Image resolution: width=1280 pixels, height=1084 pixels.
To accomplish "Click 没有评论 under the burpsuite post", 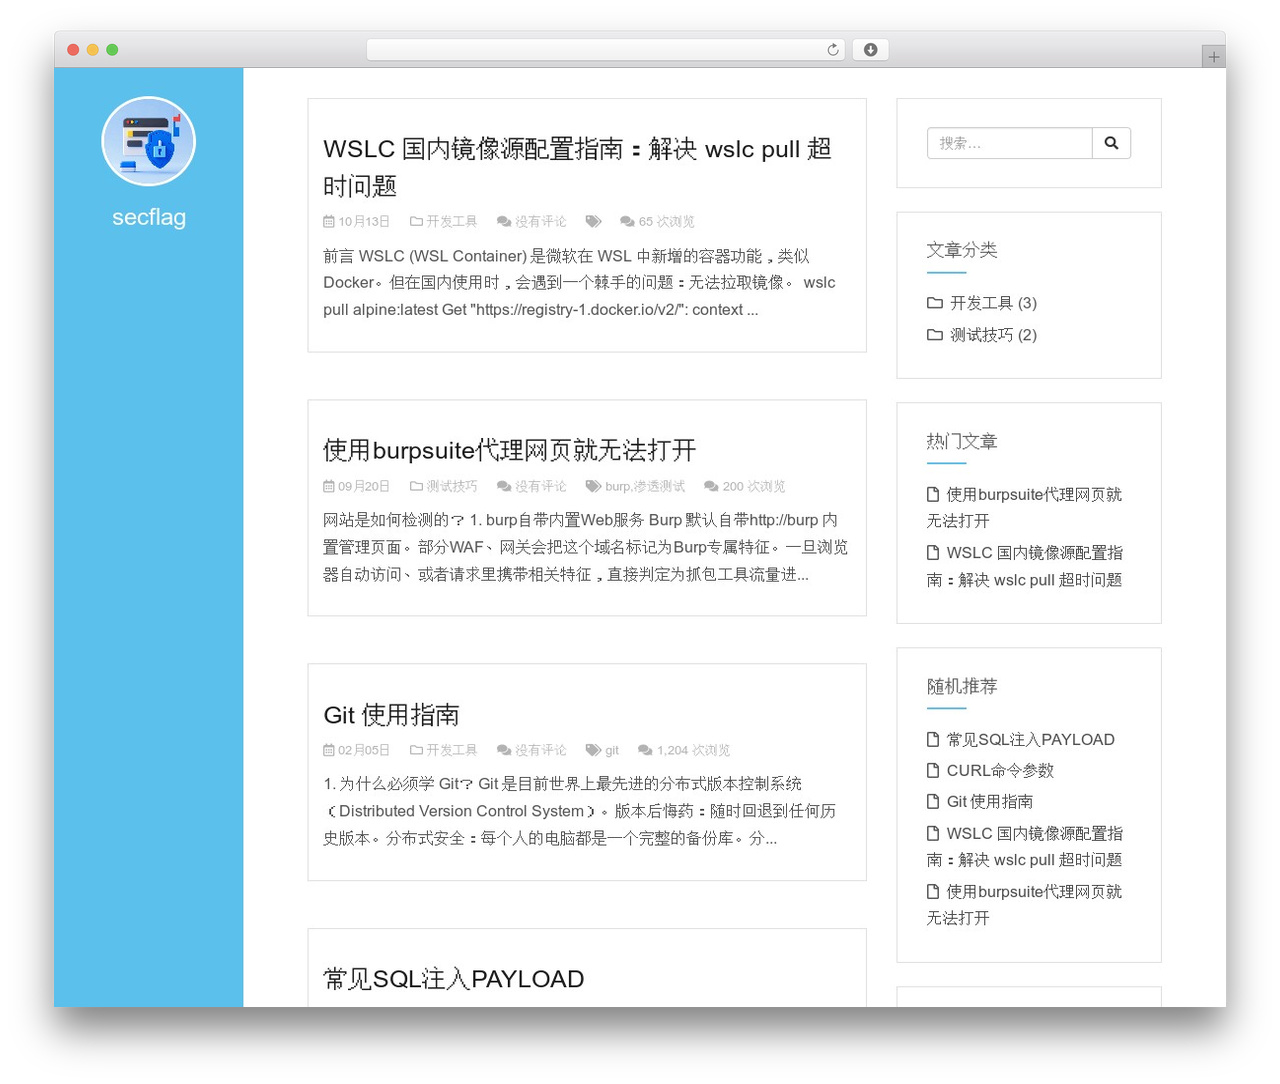I will pyautogui.click(x=540, y=487).
